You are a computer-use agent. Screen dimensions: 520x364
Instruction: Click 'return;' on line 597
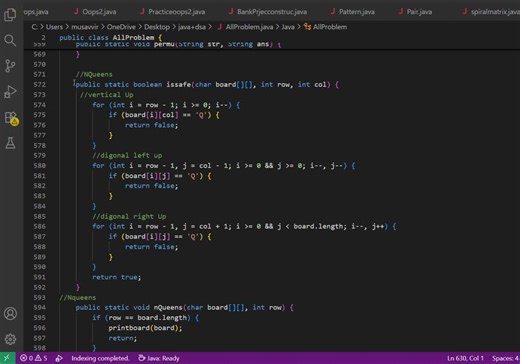123,338
